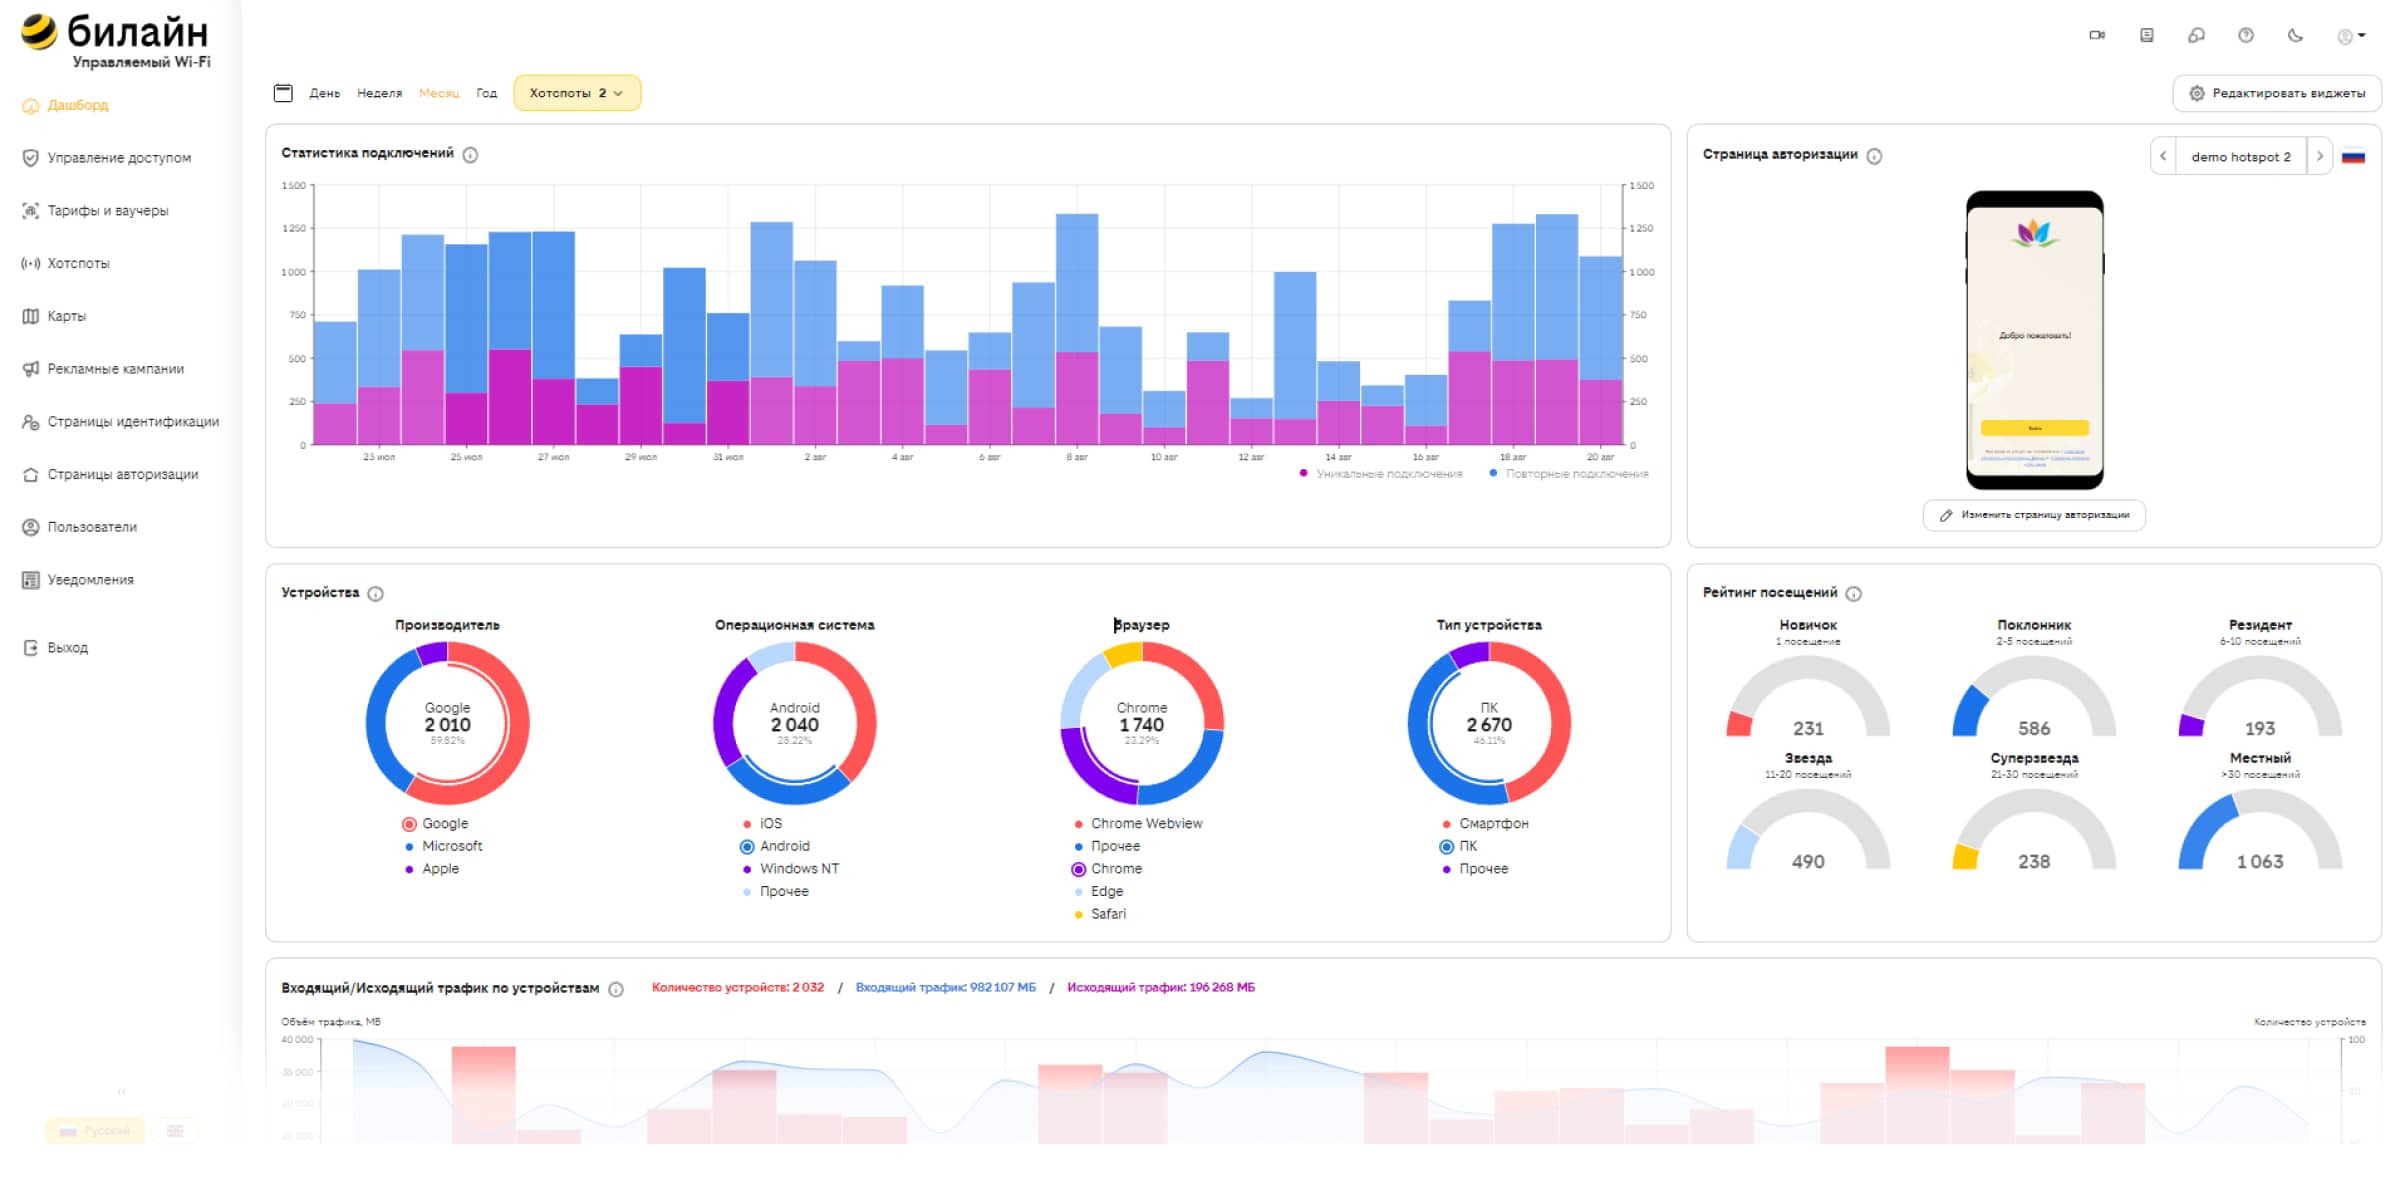Screen dimensions: 2400x1200
Task: Click the Поклонник gauge showing 586
Action: click(x=2034, y=697)
